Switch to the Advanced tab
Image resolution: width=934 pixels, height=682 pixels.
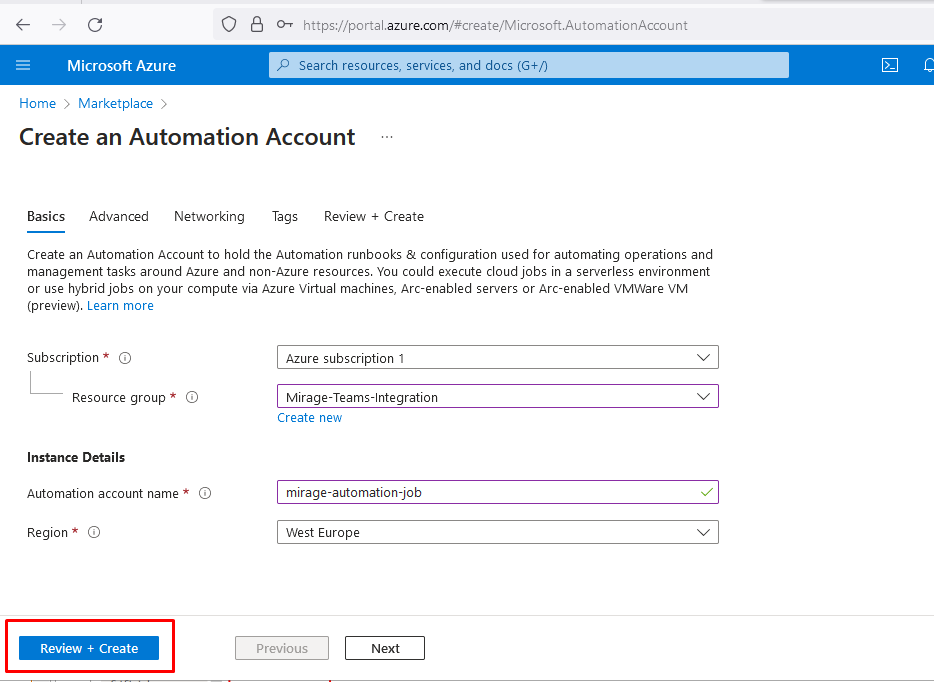(x=119, y=216)
